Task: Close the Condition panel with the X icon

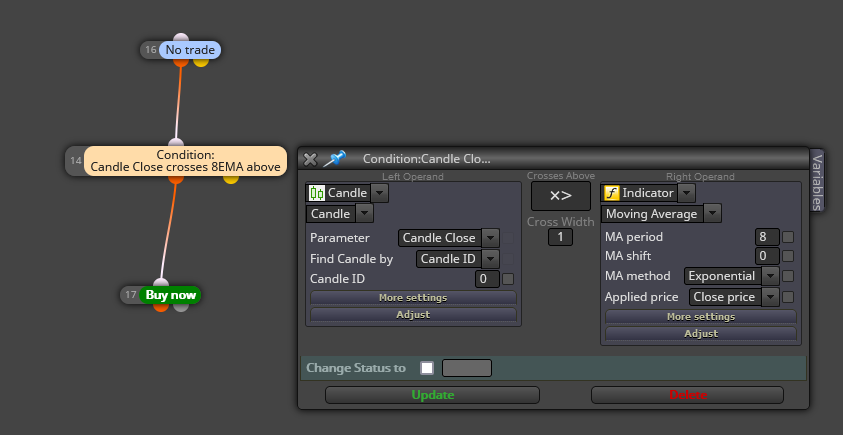Action: (x=310, y=159)
